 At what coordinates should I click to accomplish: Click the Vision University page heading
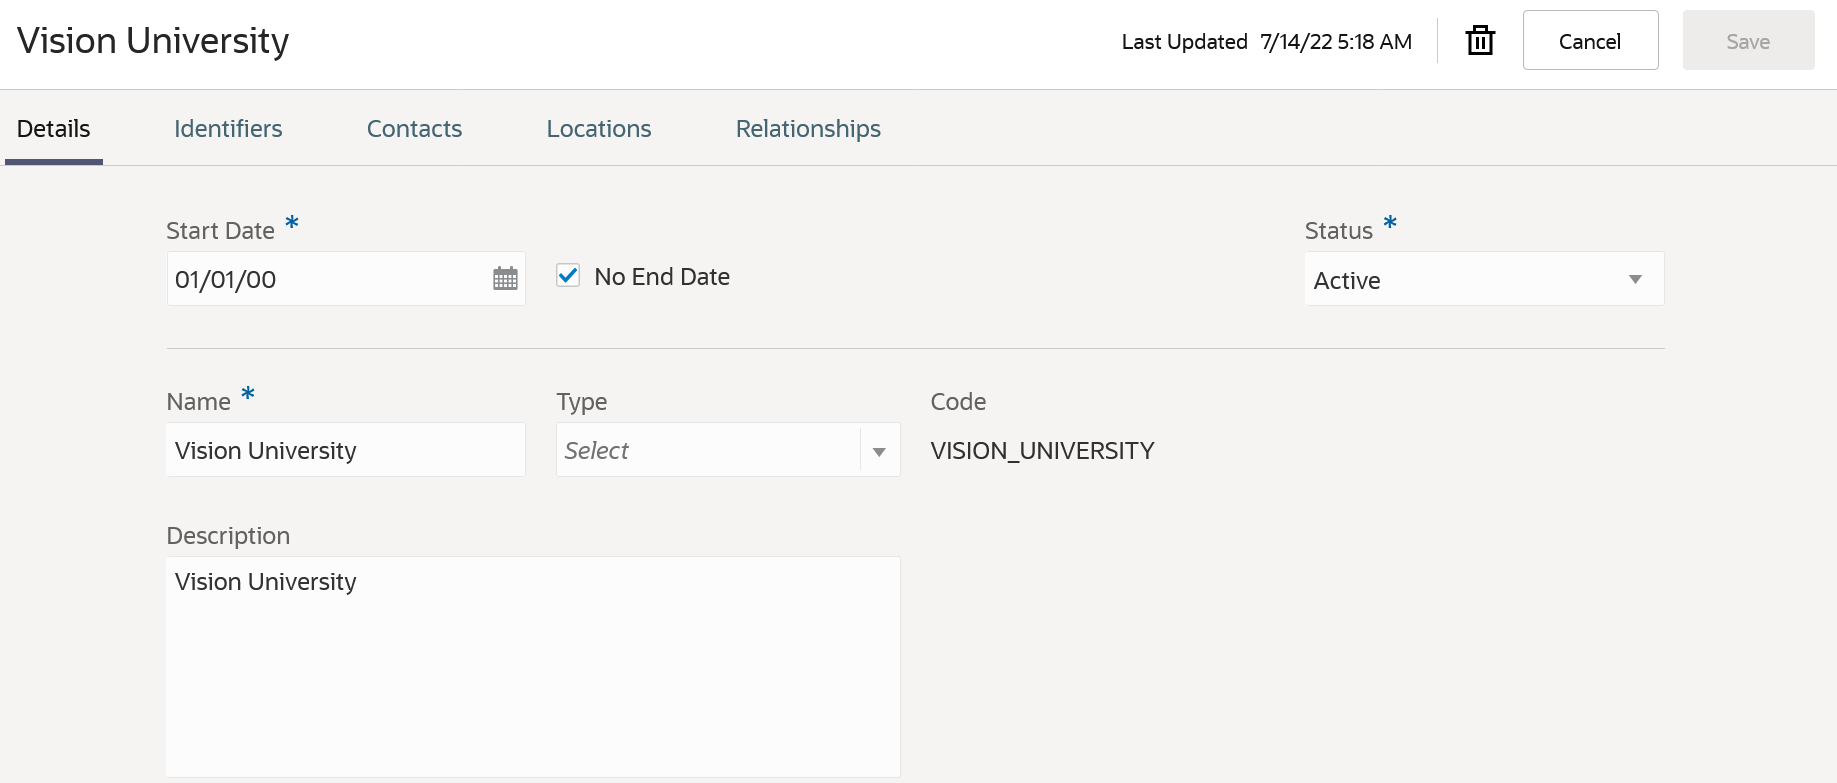[x=153, y=41]
